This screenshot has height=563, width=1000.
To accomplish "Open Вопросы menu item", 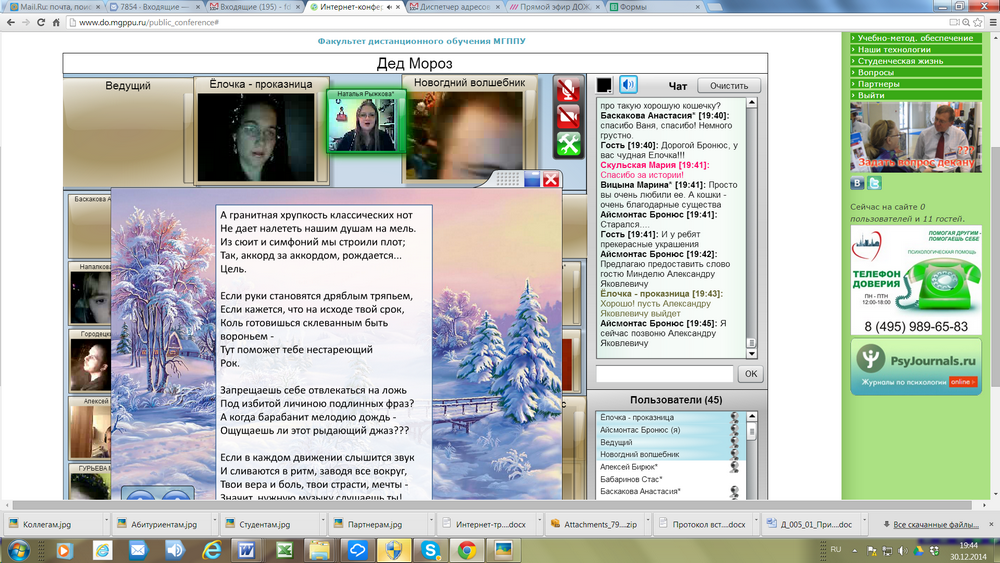I will pyautogui.click(x=915, y=72).
